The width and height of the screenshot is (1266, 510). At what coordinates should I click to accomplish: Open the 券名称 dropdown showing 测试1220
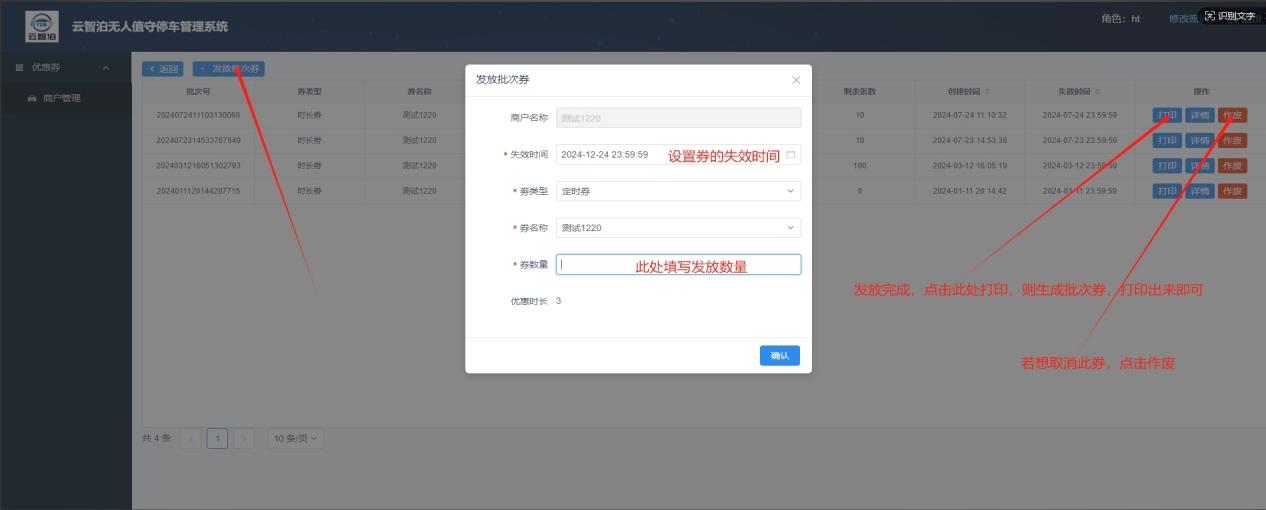click(678, 228)
